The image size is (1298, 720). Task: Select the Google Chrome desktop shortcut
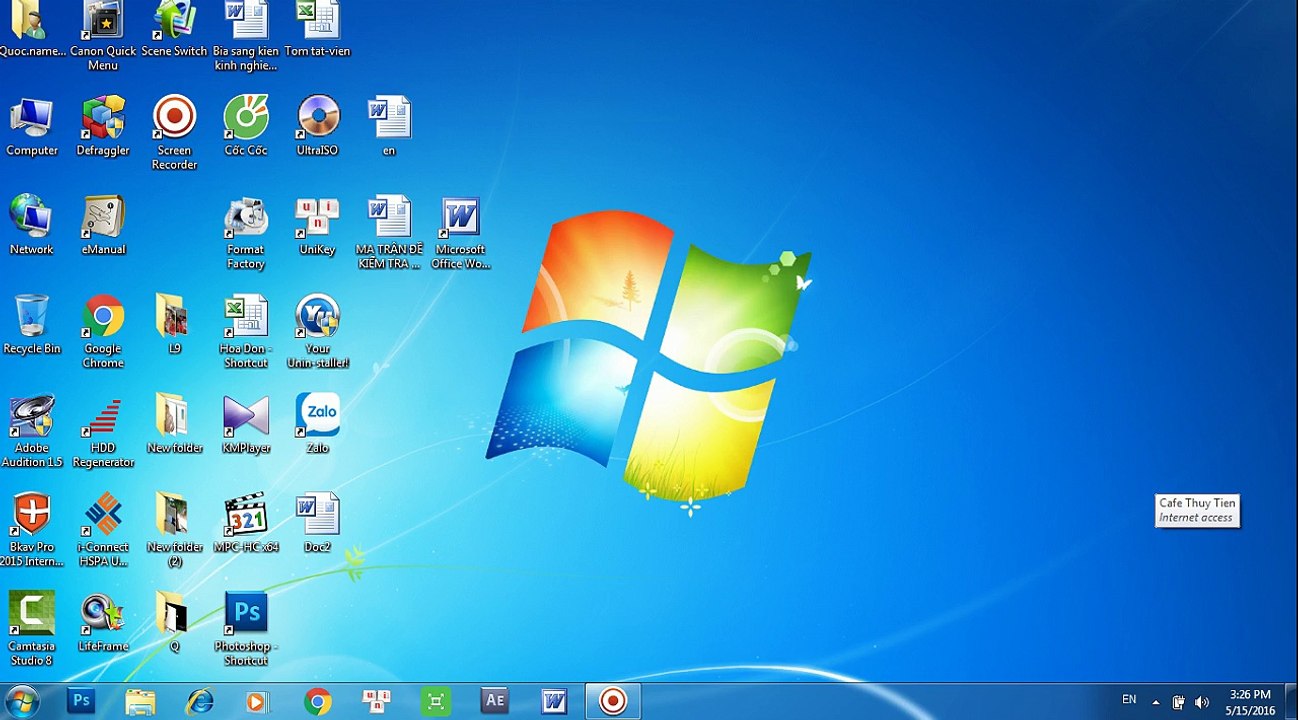pyautogui.click(x=103, y=331)
